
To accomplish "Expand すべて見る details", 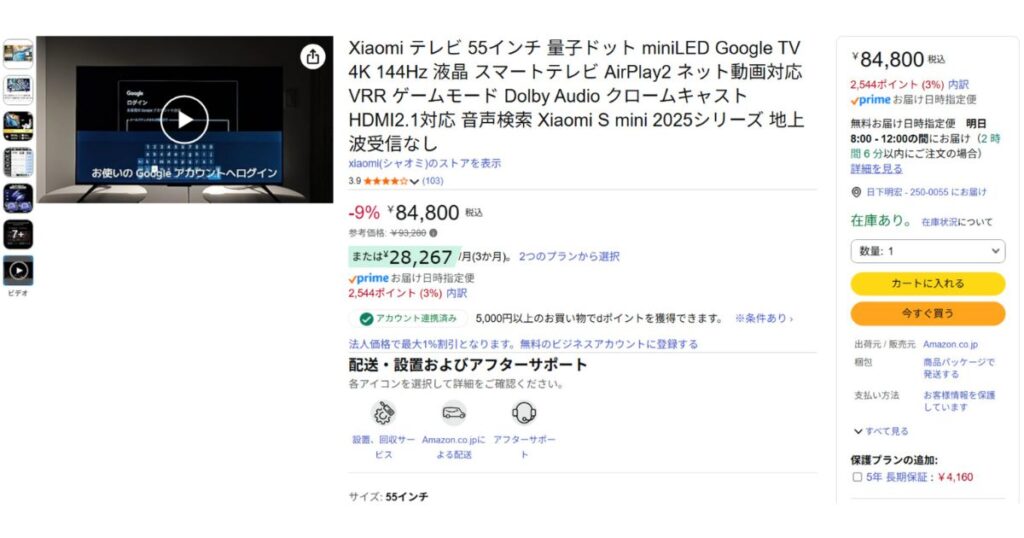I will [880, 431].
